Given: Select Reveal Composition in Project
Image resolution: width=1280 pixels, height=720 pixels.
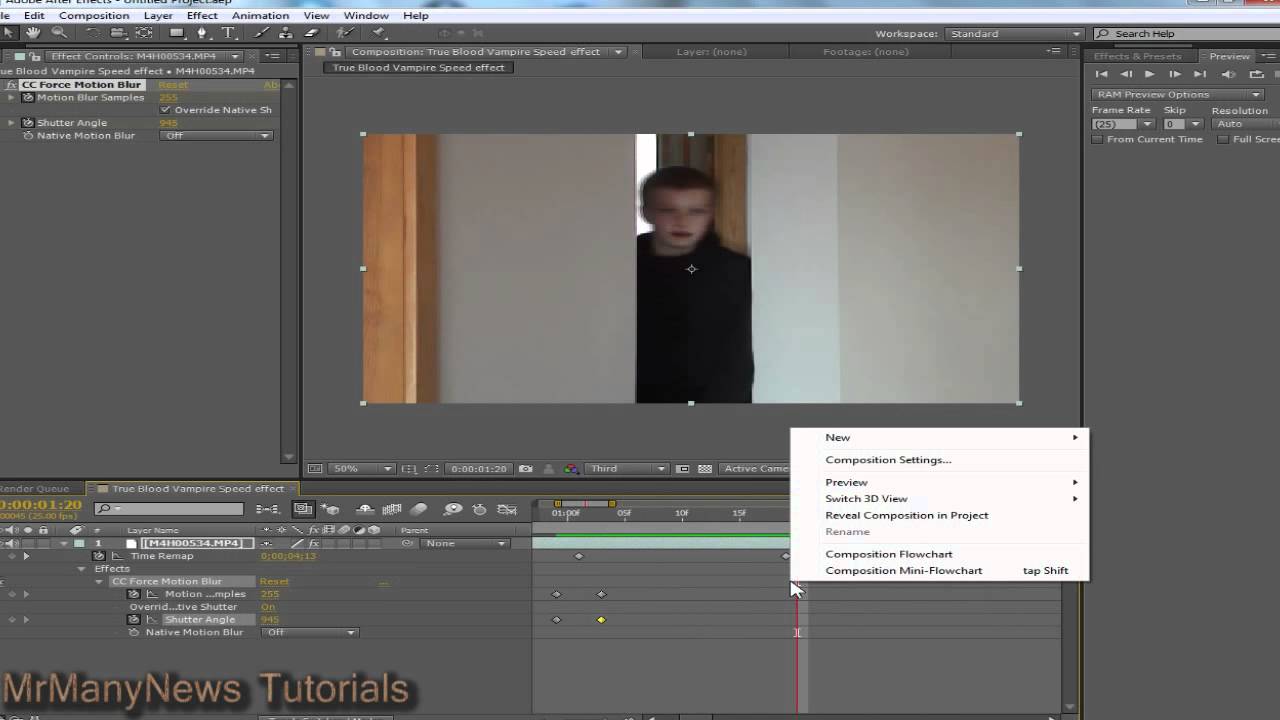Looking at the screenshot, I should 906,515.
